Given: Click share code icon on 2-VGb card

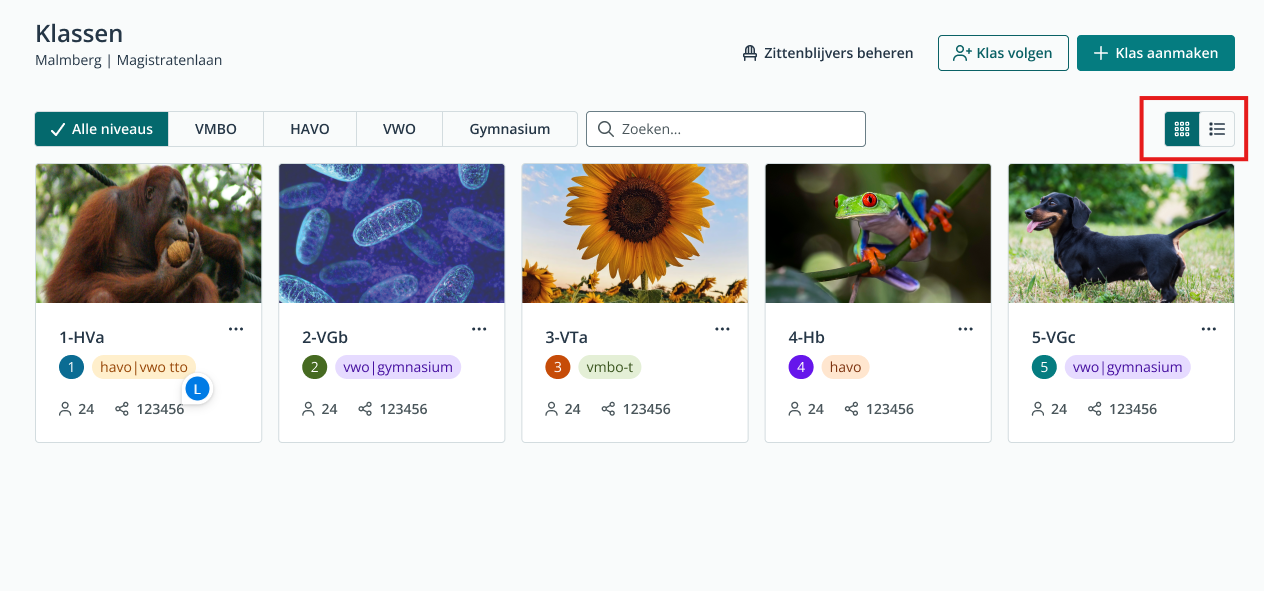Looking at the screenshot, I should point(365,409).
